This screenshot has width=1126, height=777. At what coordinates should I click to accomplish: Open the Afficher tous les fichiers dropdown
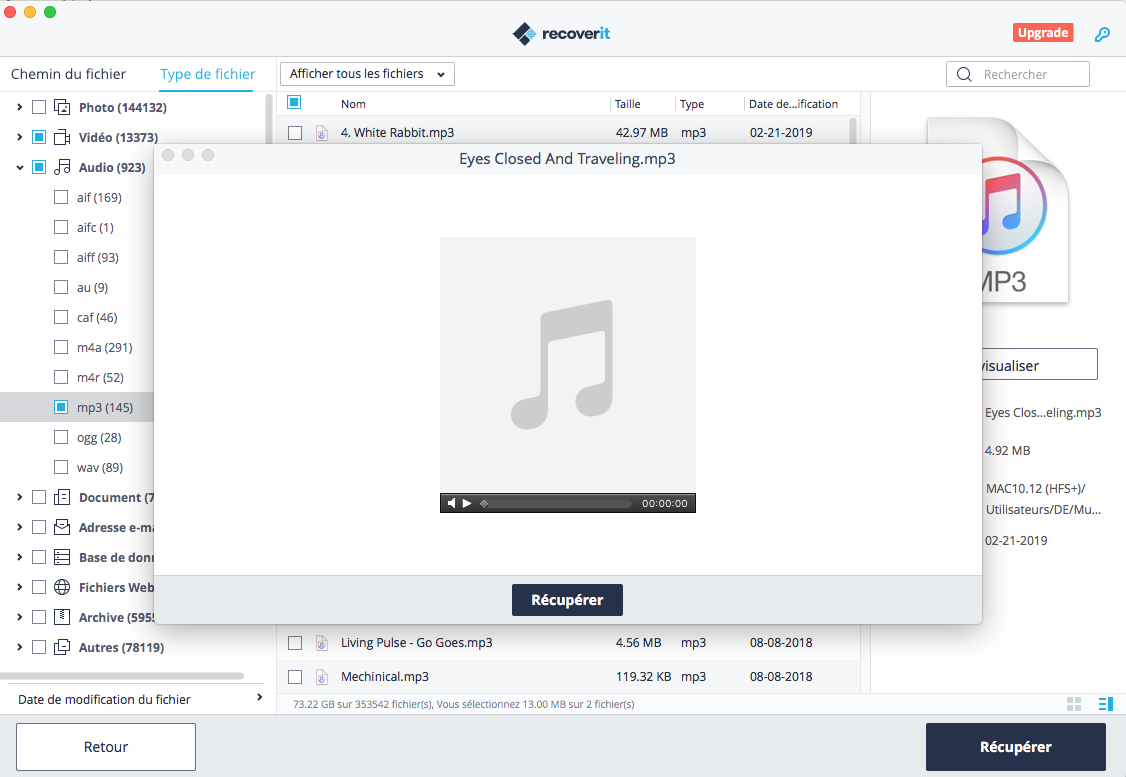point(367,74)
